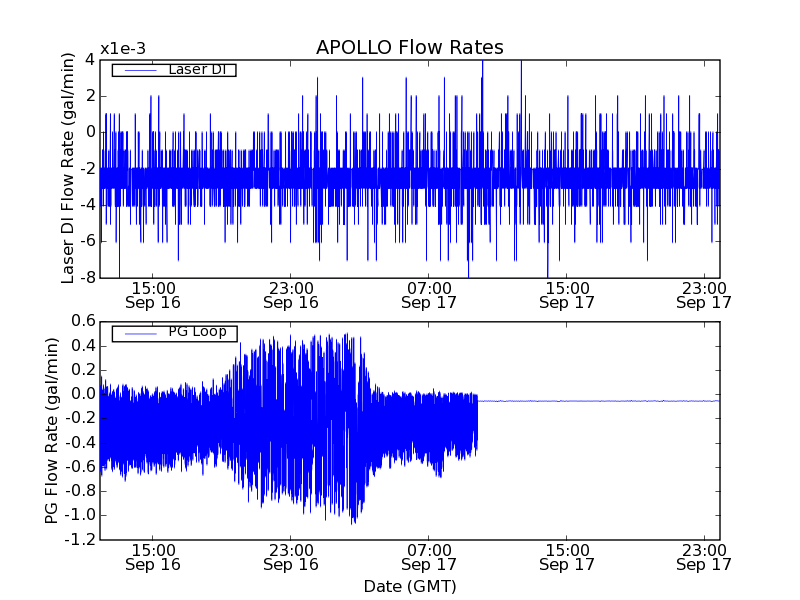The image size is (800, 600).
Task: Click '15:00 Sep 16' under the PG Loop plot
Action: pos(153,558)
